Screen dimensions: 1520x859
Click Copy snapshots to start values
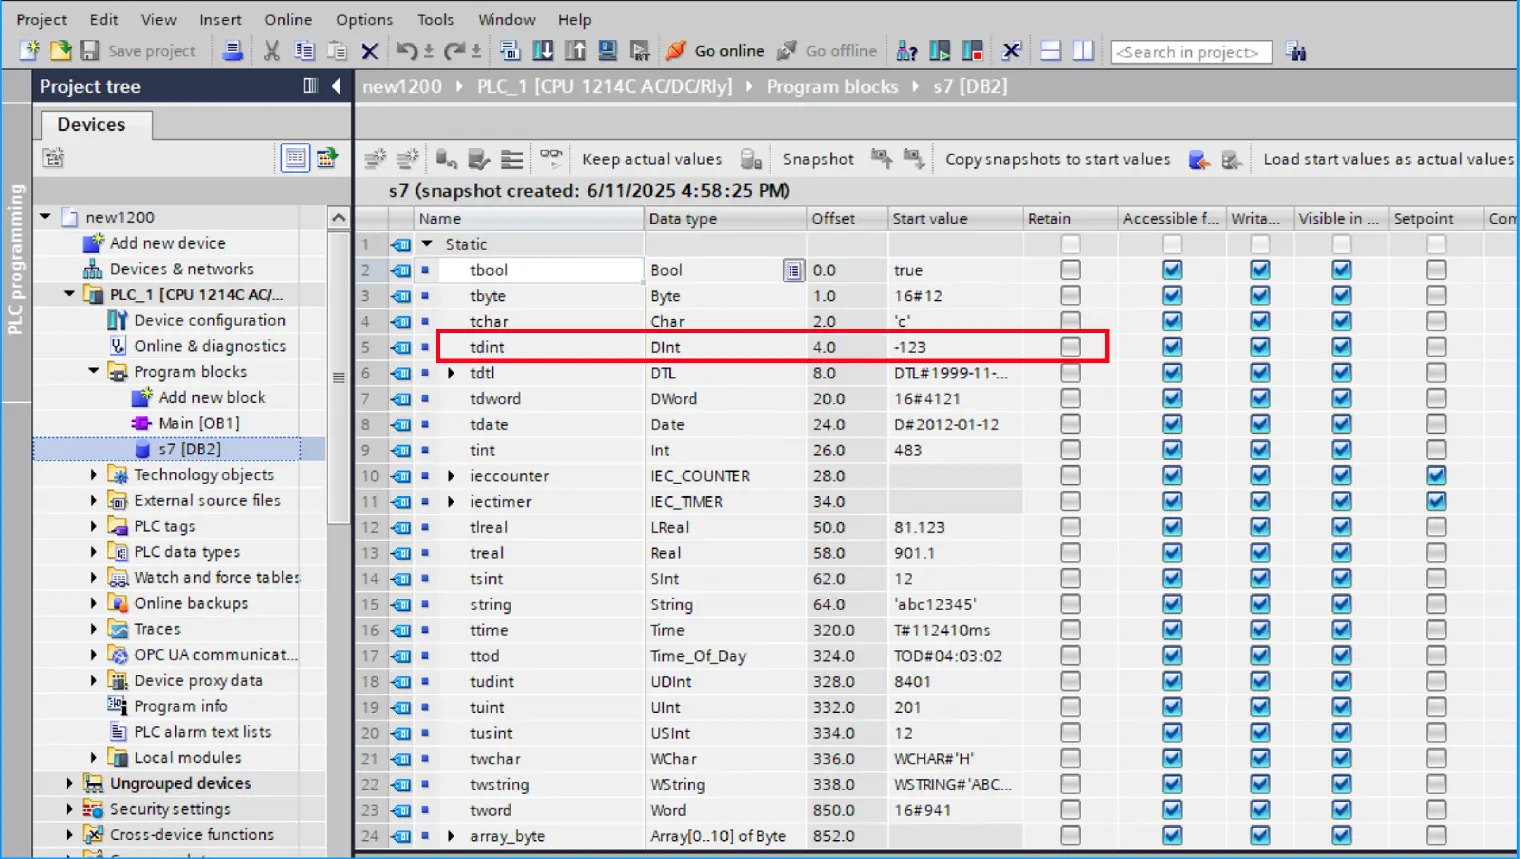pyautogui.click(x=1057, y=159)
